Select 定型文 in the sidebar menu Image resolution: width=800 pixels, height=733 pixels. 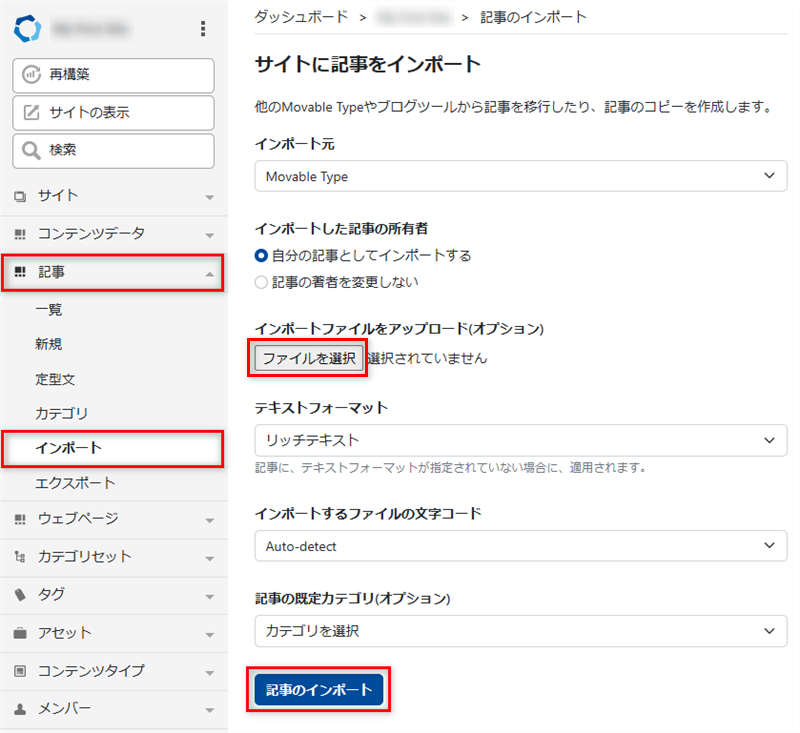55,379
